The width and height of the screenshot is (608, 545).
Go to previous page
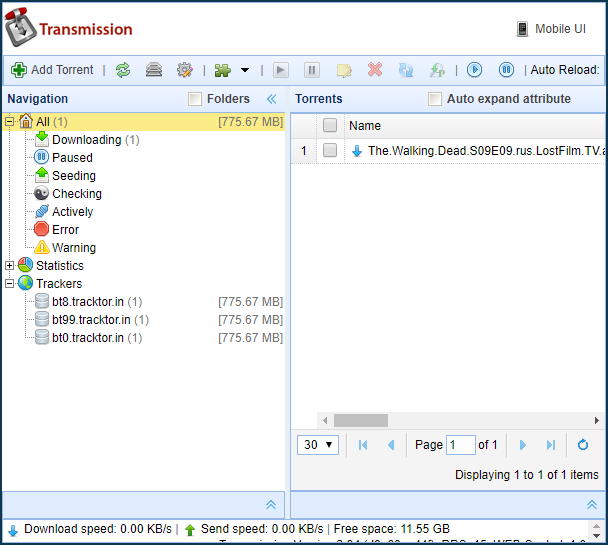point(391,445)
